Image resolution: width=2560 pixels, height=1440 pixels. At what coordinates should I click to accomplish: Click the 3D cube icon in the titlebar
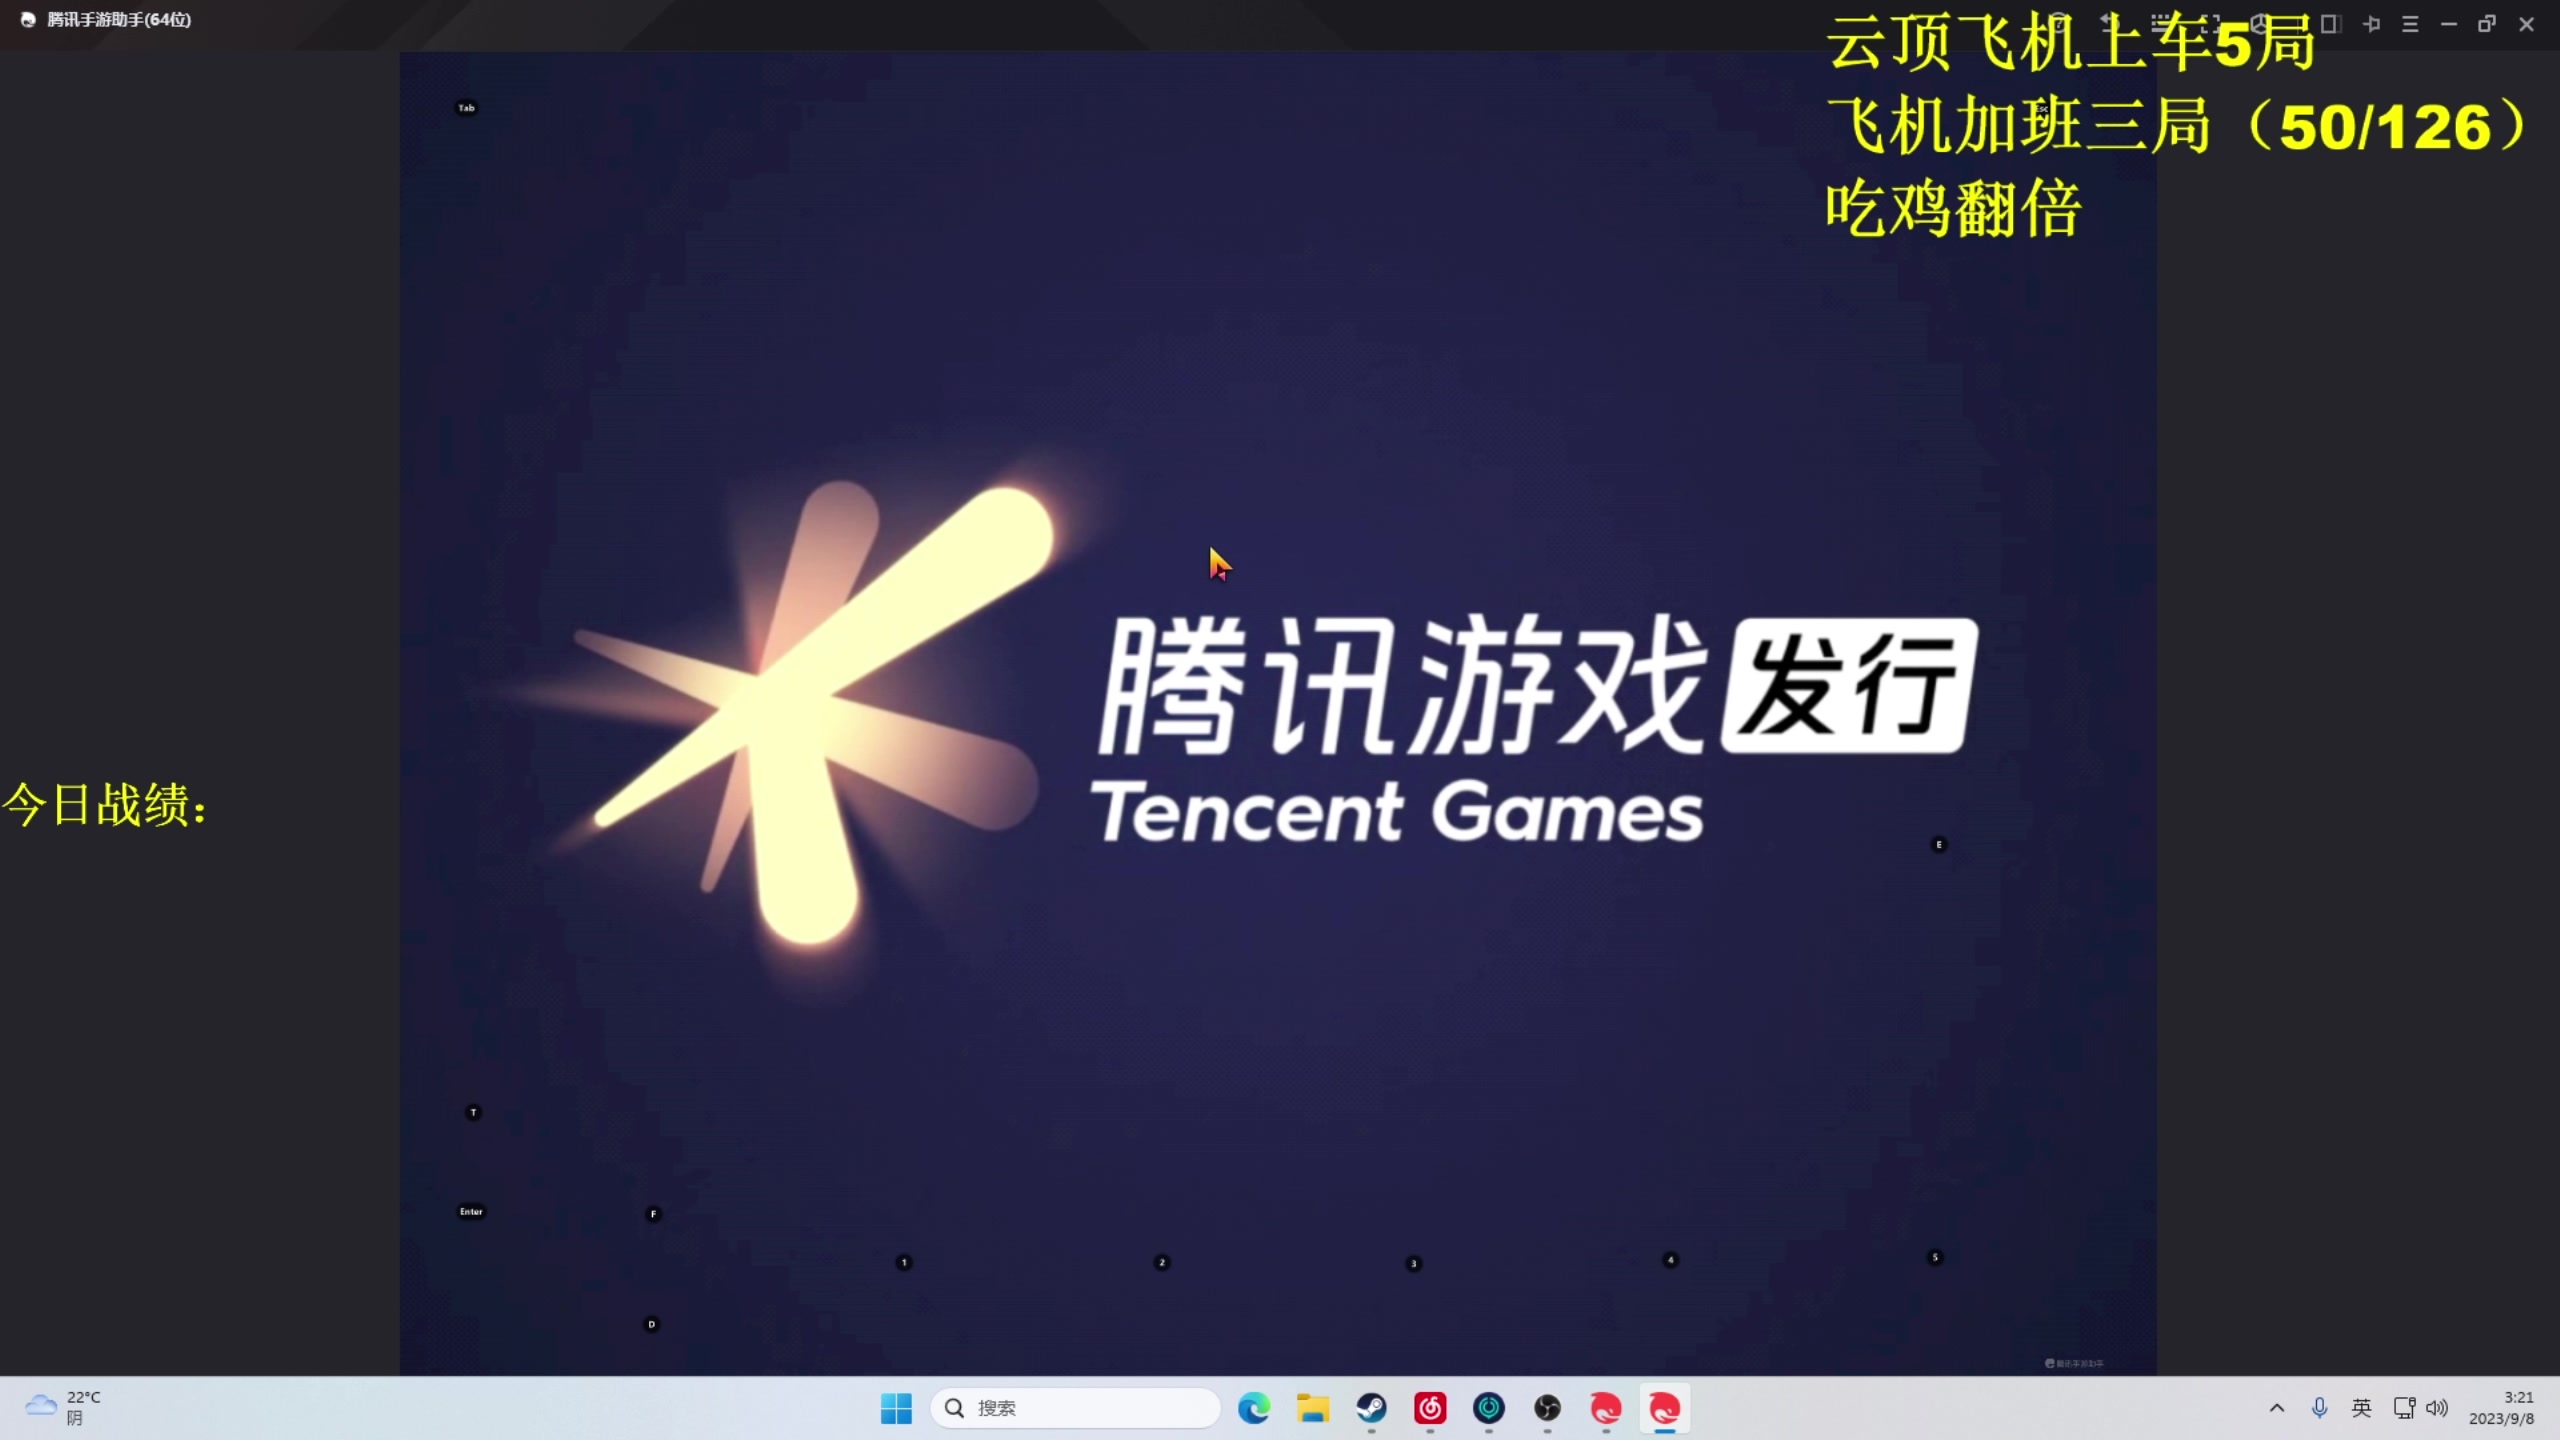[x=2259, y=23]
